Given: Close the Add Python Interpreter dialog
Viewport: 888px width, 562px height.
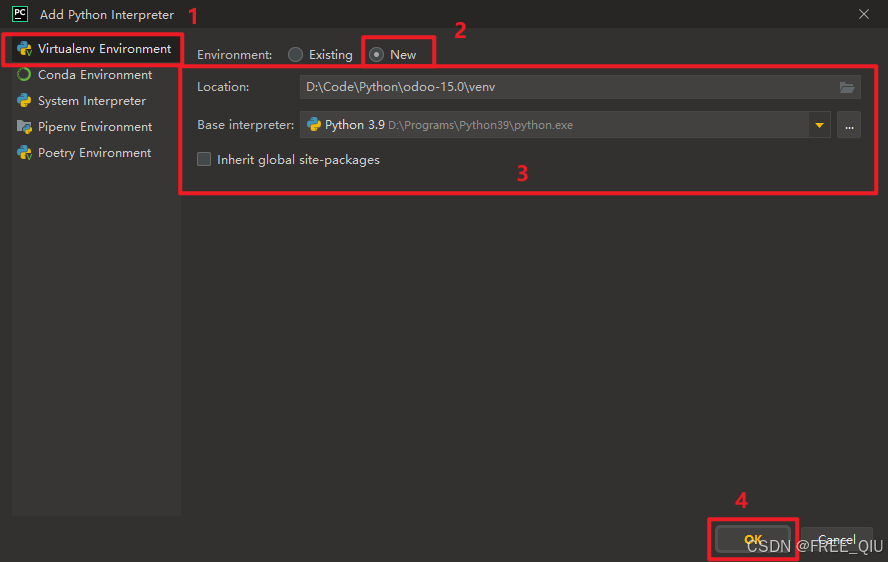Looking at the screenshot, I should click(863, 14).
